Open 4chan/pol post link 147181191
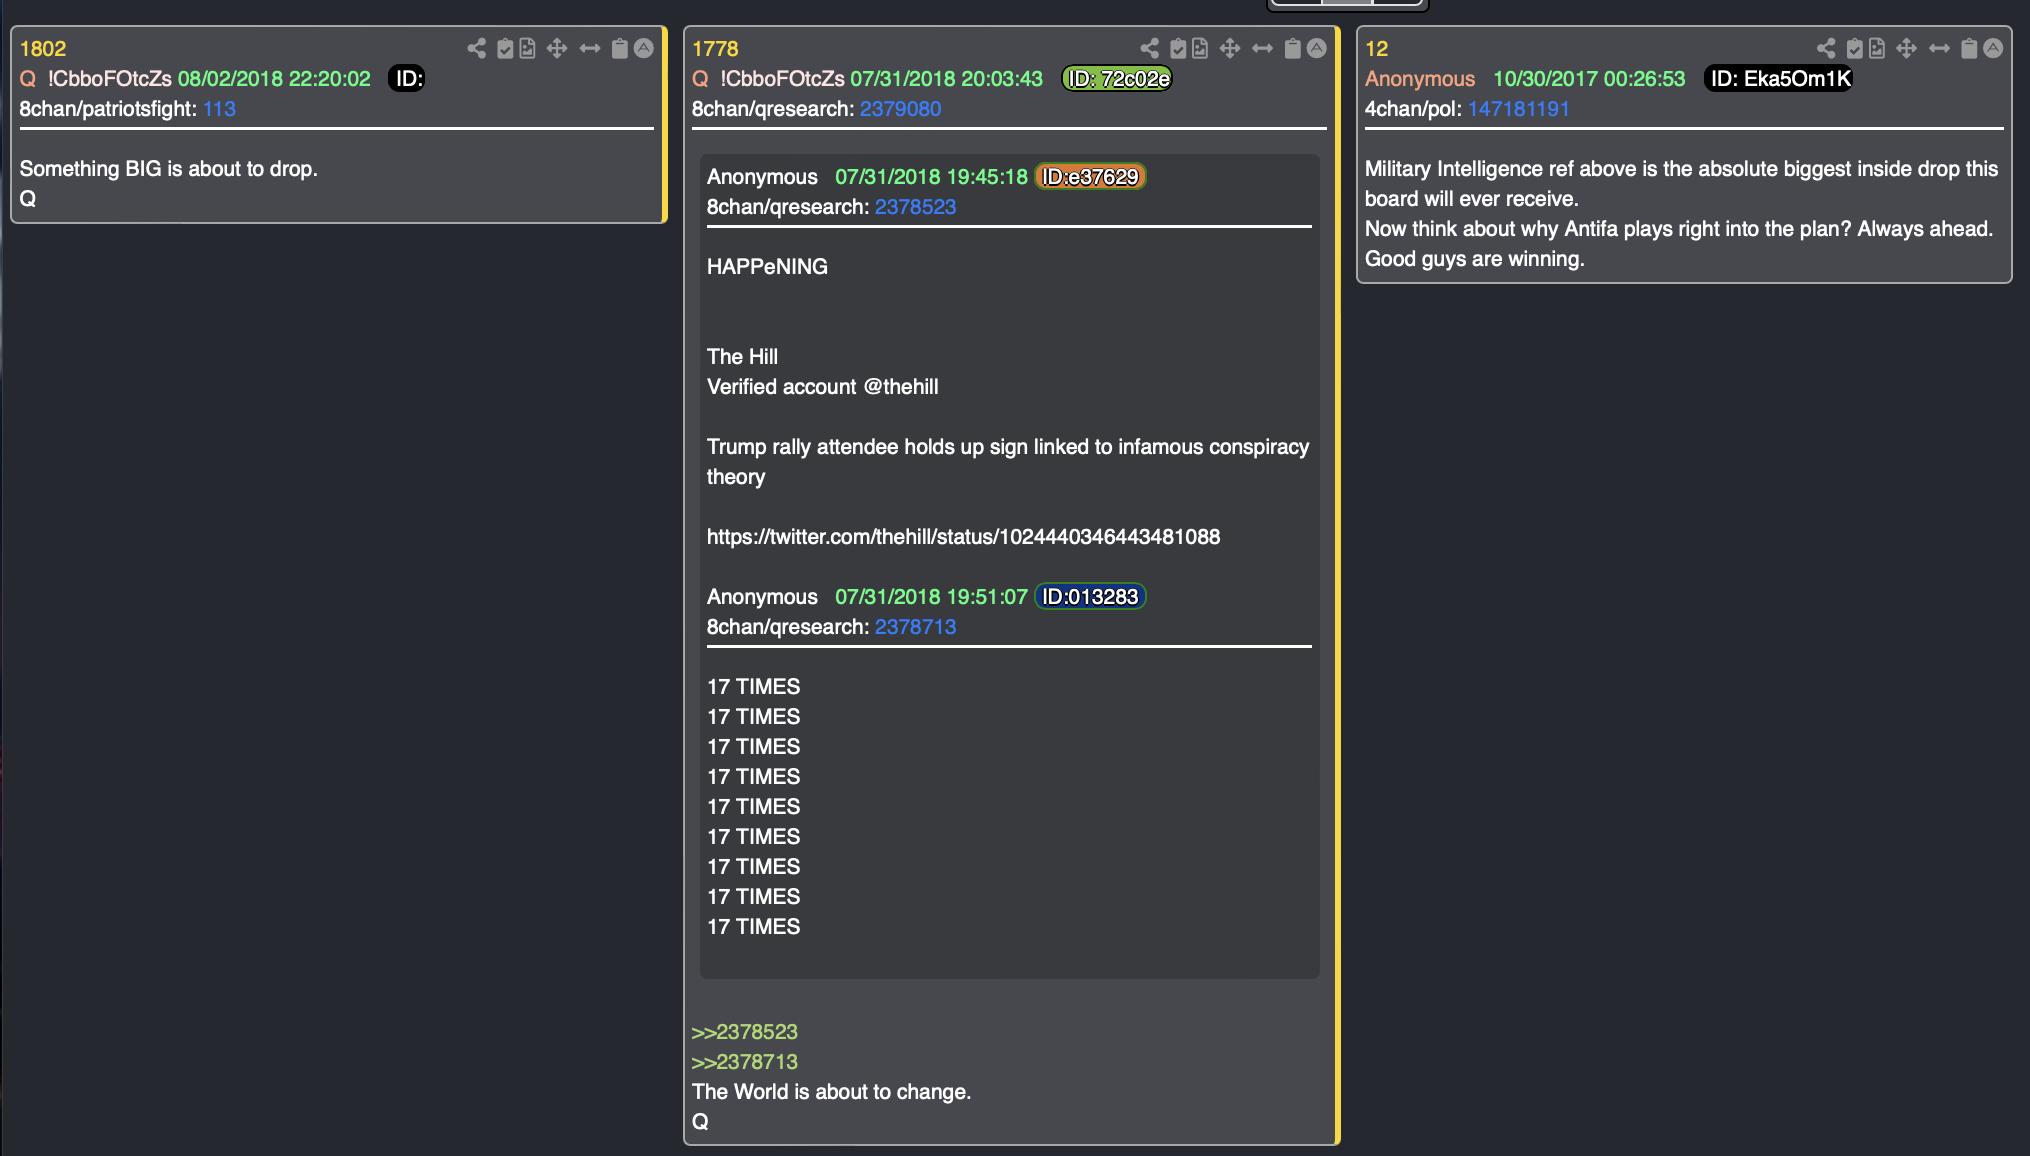Screen dimensions: 2030x1156 1518,108
